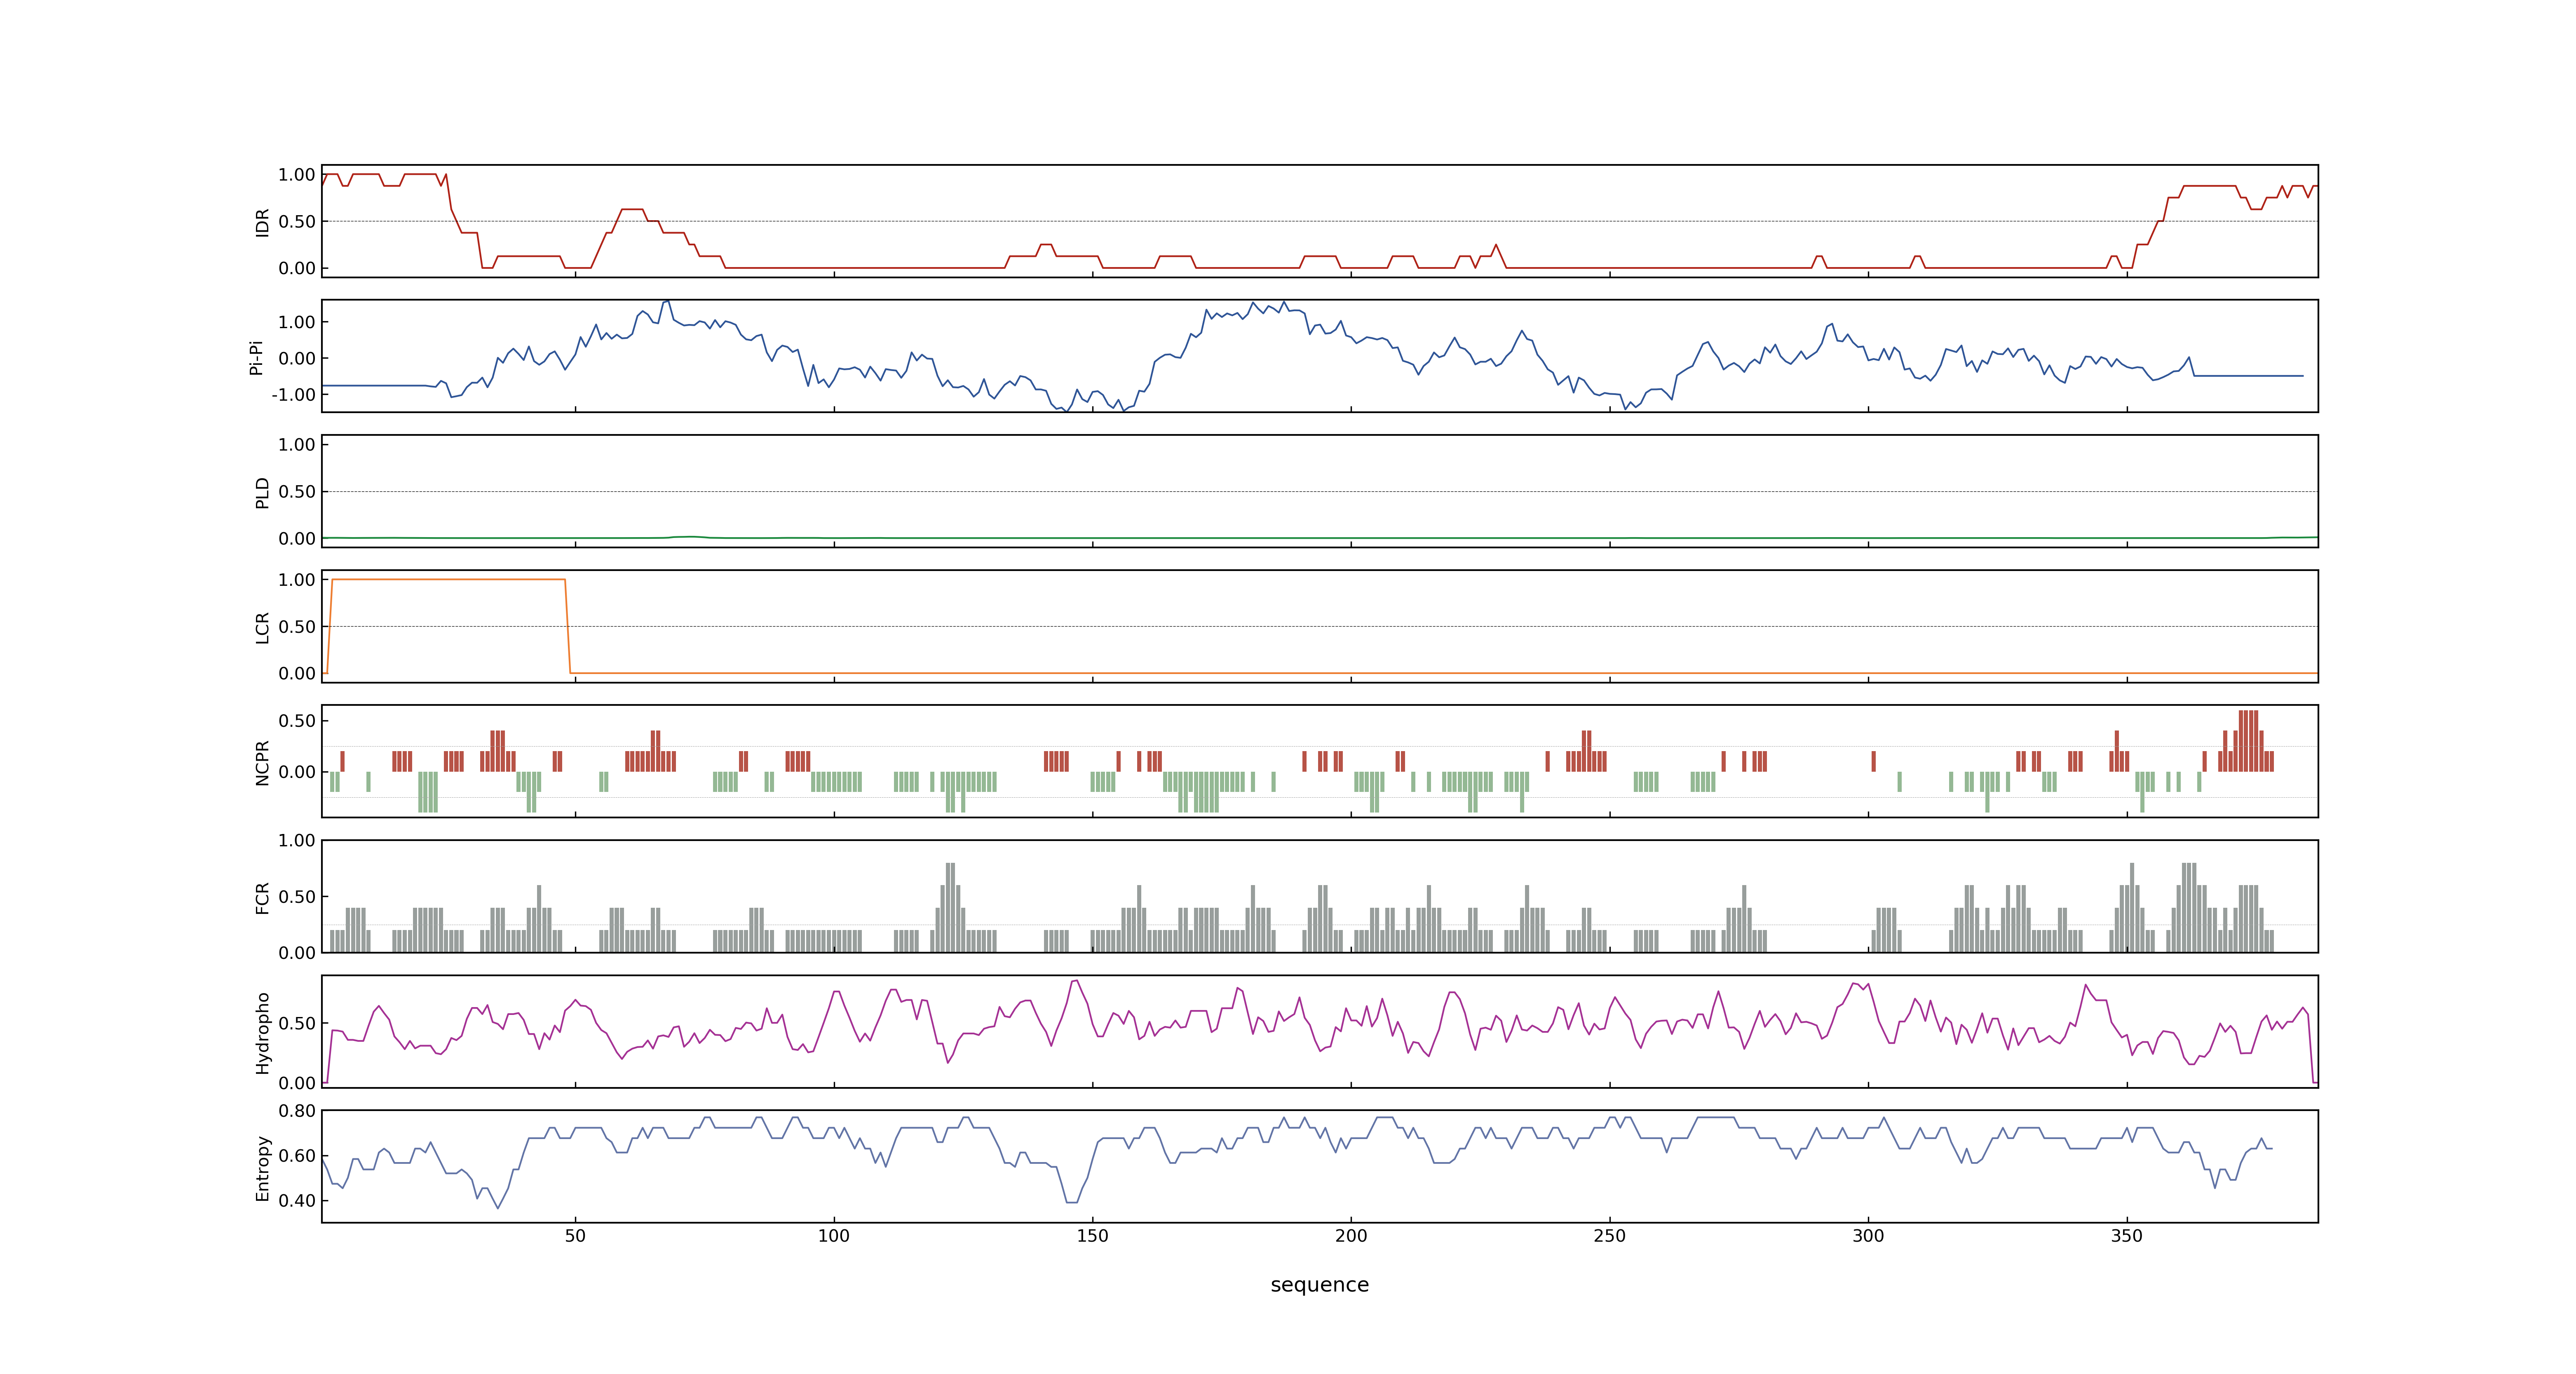The height and width of the screenshot is (1374, 2576).
Task: Click the -1.00 tick on Pi-Pi axis
Action: (x=293, y=395)
